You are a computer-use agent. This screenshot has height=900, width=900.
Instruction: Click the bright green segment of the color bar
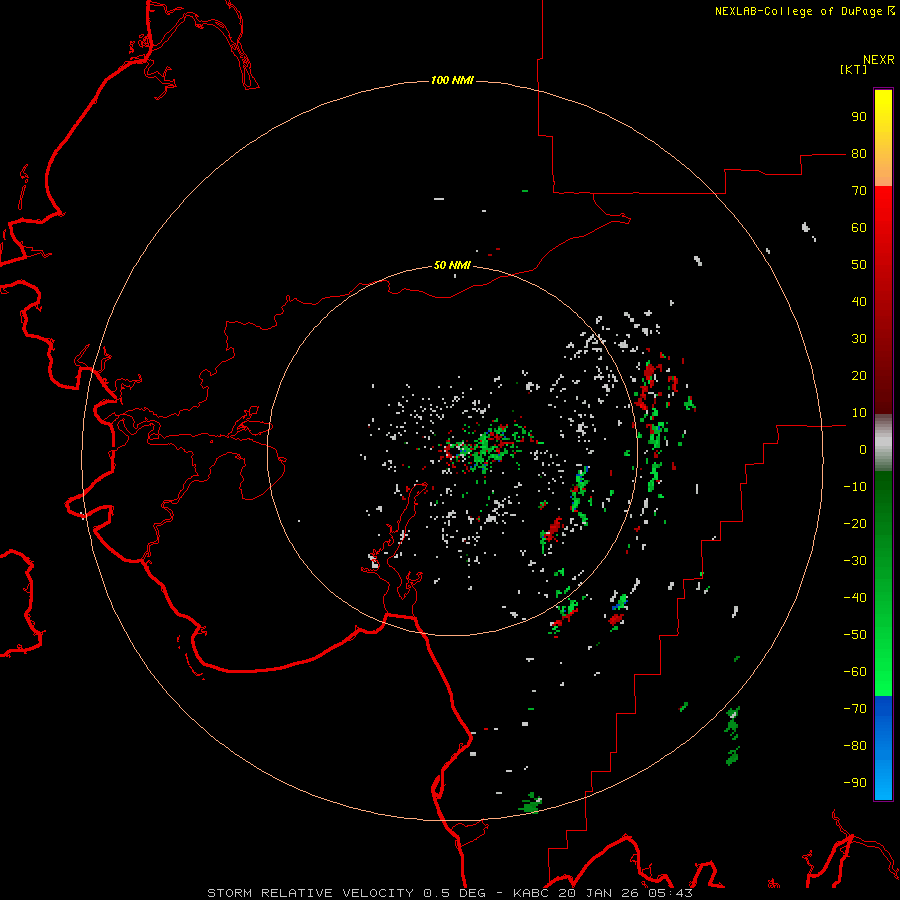(883, 584)
